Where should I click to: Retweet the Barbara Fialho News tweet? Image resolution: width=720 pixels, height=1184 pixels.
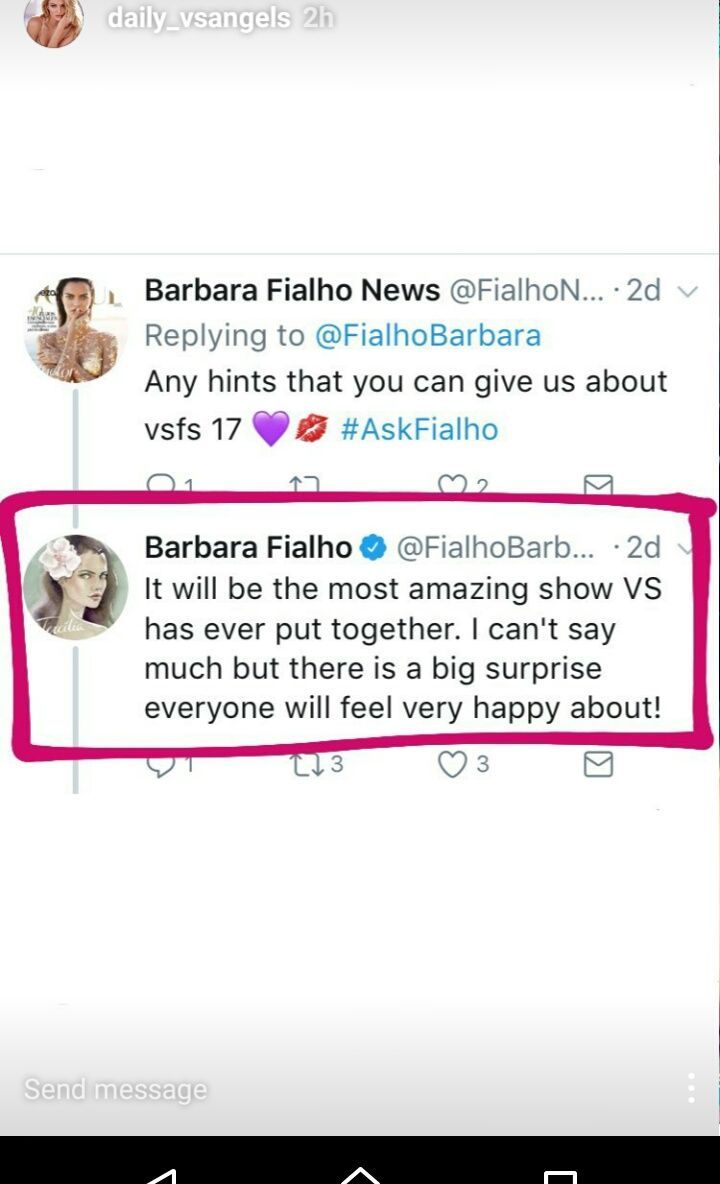coord(304,485)
